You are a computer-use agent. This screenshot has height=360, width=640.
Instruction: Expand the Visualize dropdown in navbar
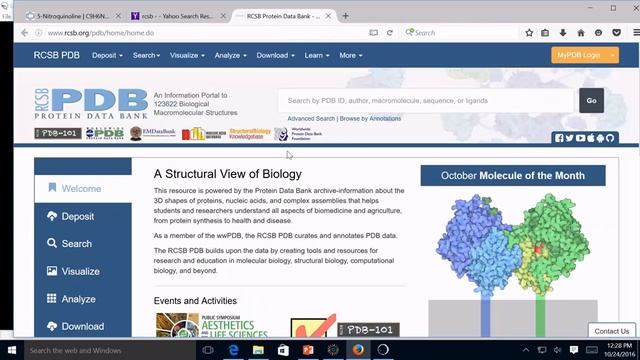point(187,55)
